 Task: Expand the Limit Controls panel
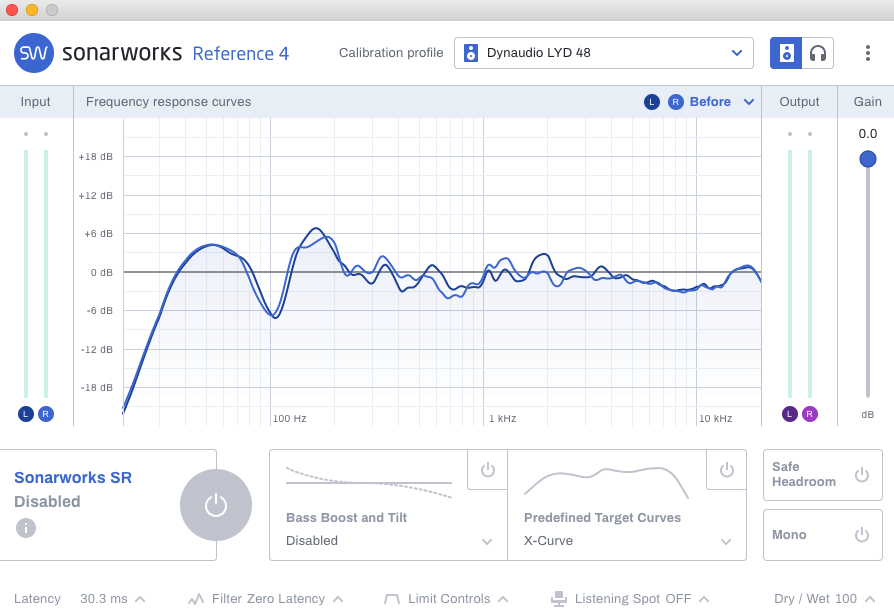coord(446,599)
